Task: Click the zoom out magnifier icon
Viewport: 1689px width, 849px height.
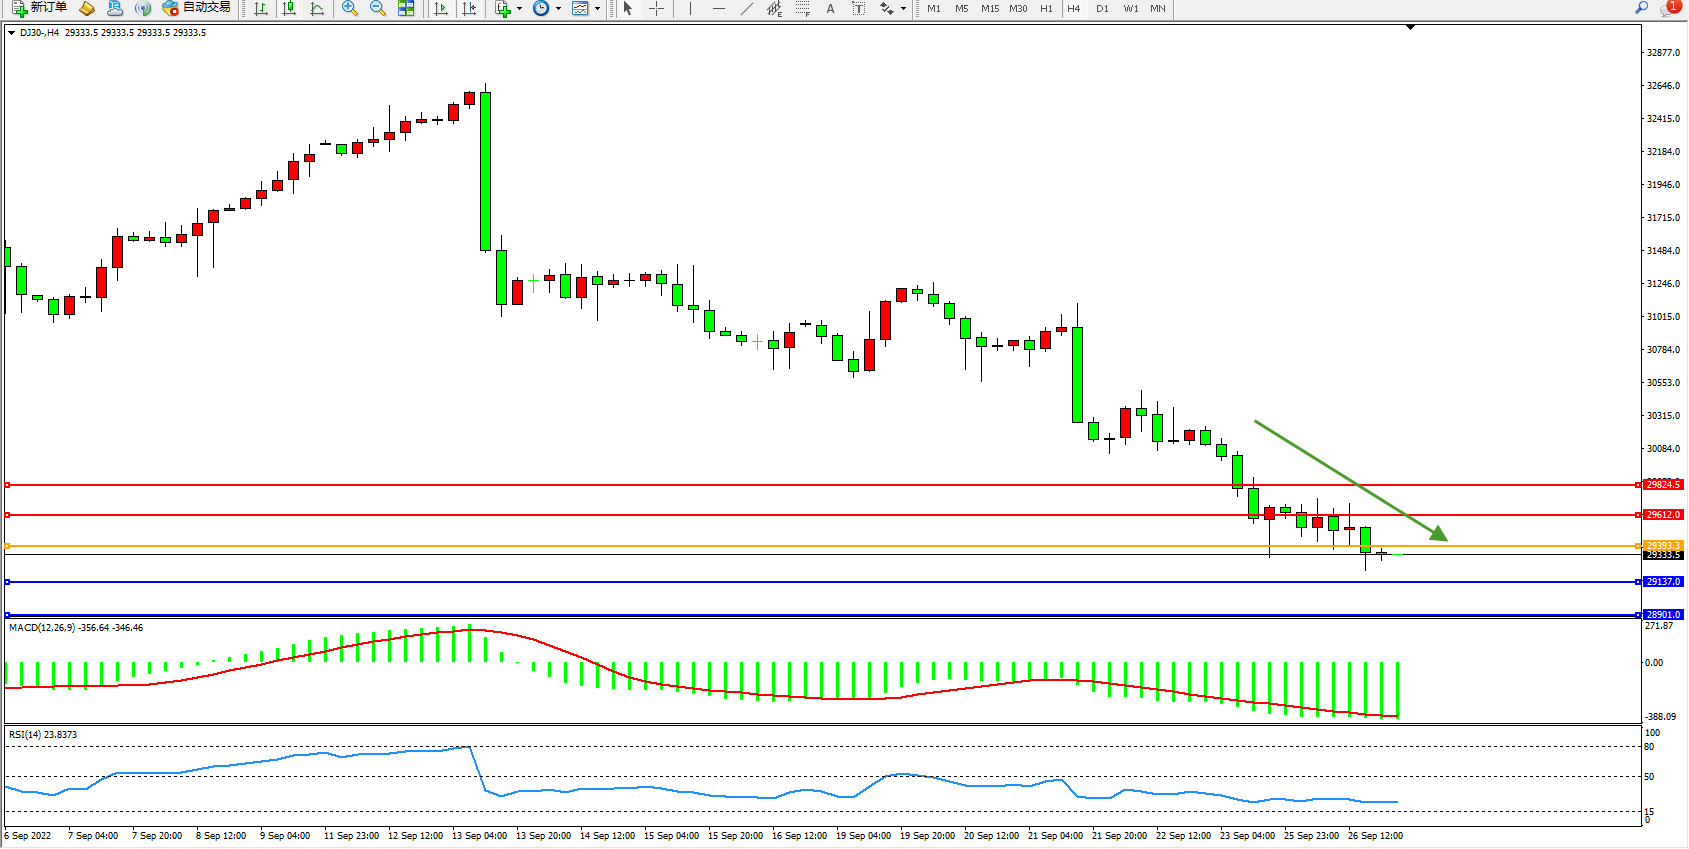Action: pyautogui.click(x=377, y=8)
